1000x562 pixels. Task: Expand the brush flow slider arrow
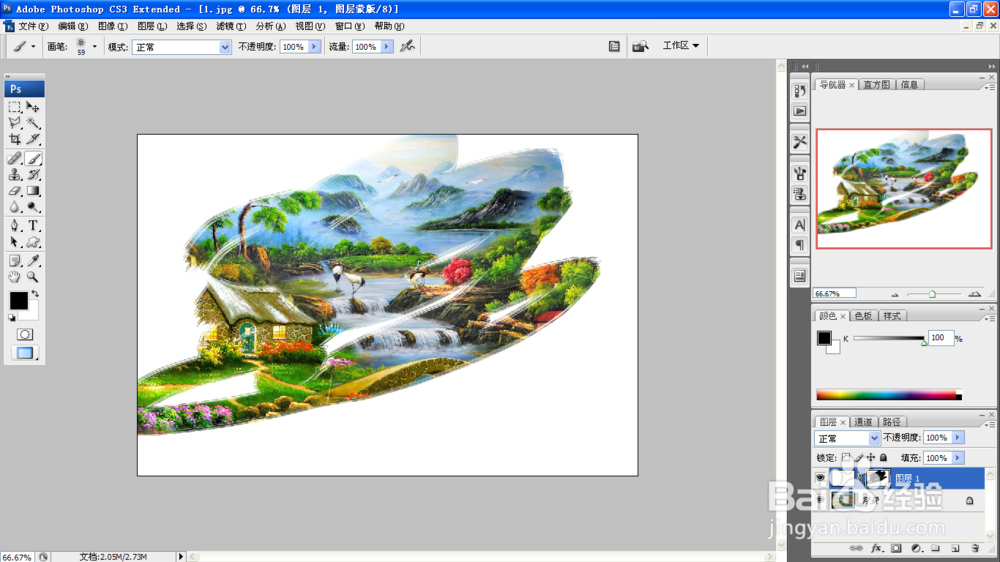pos(386,47)
